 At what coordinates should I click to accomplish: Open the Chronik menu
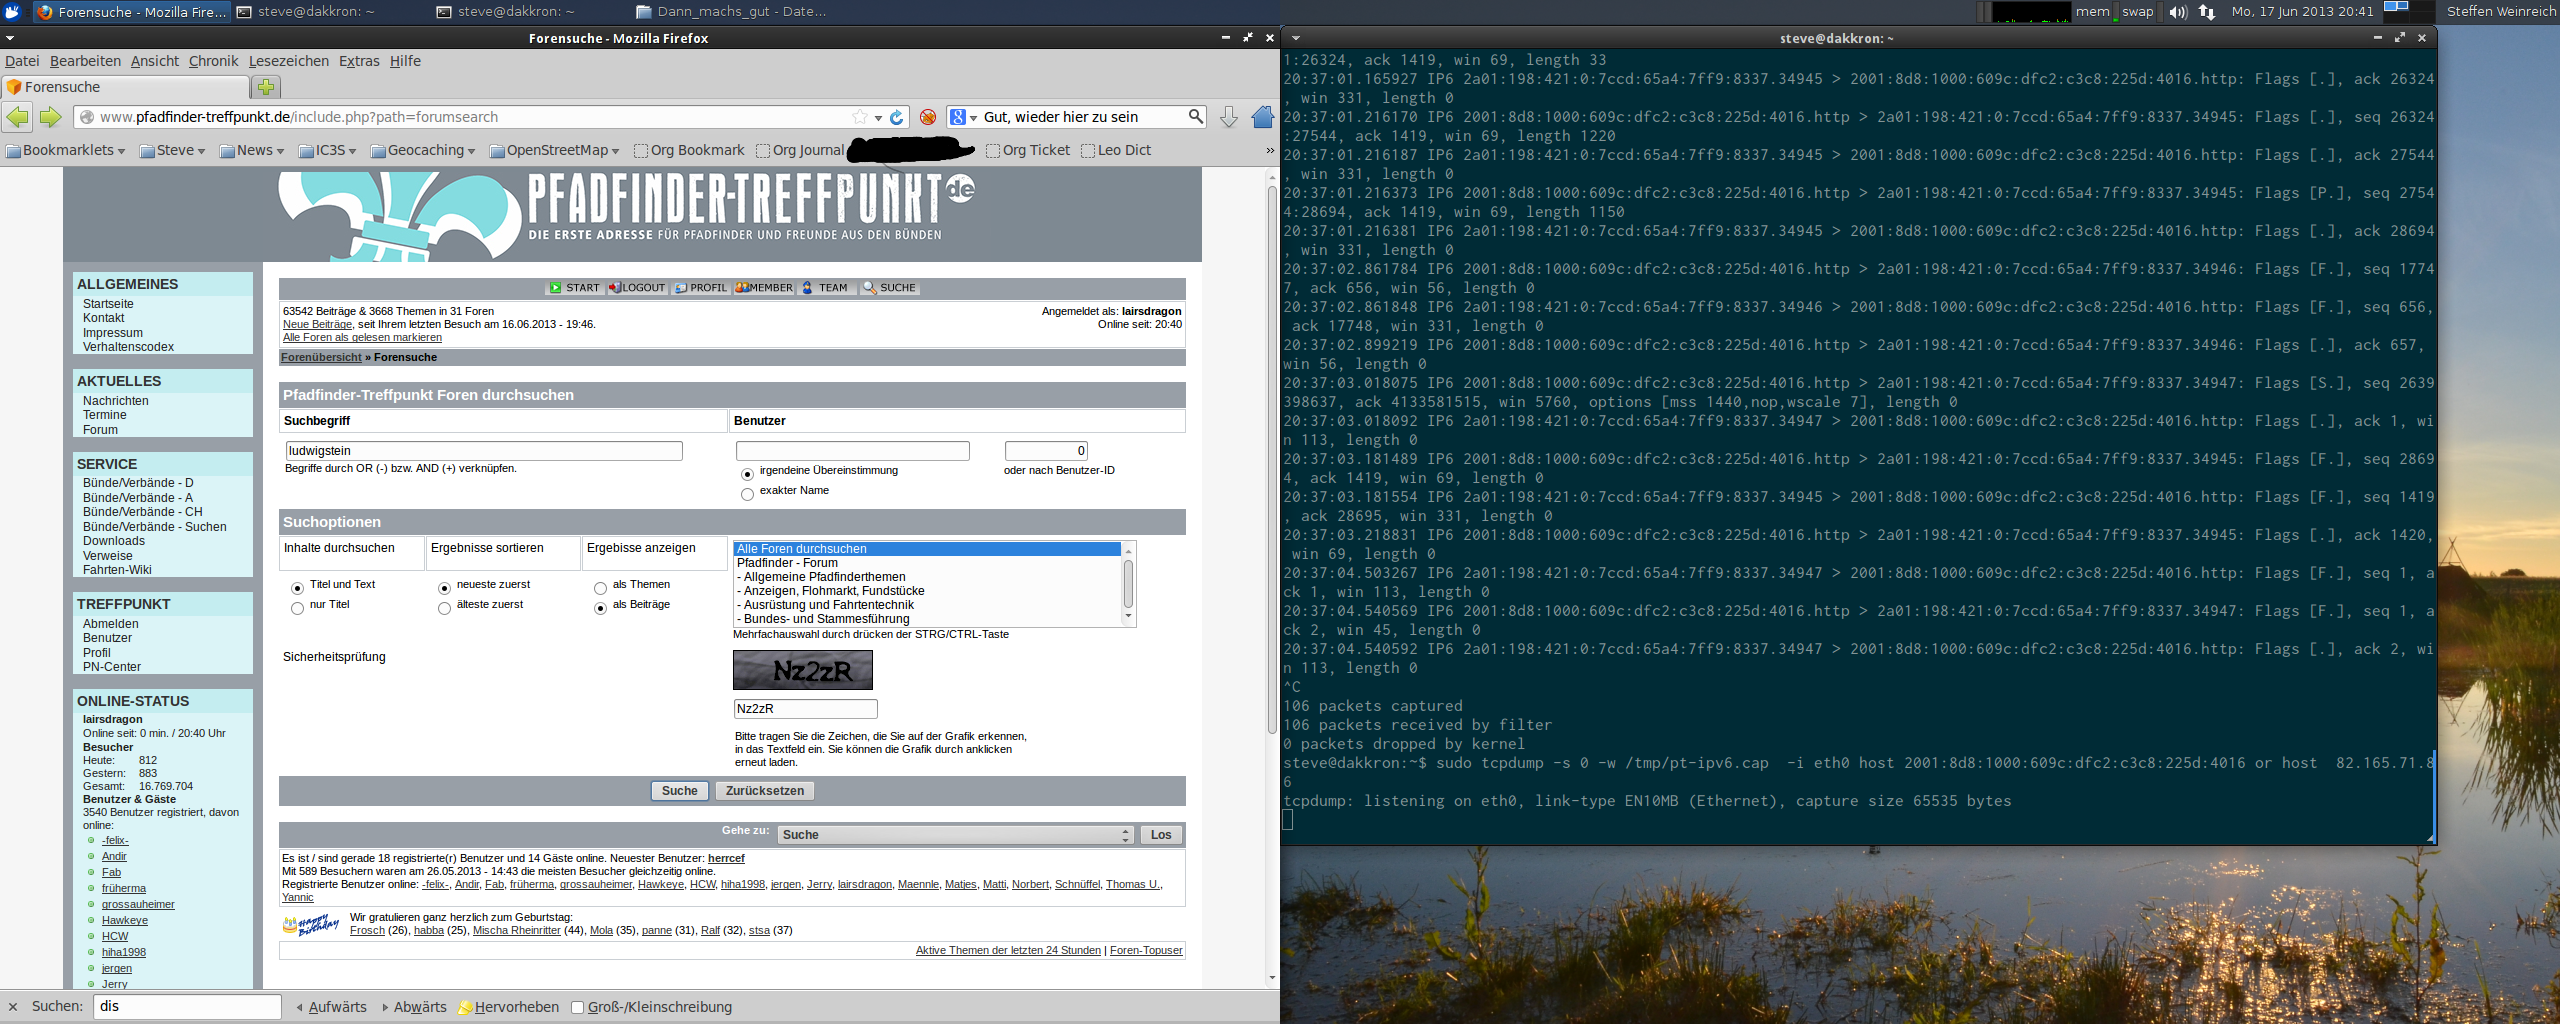pos(213,61)
